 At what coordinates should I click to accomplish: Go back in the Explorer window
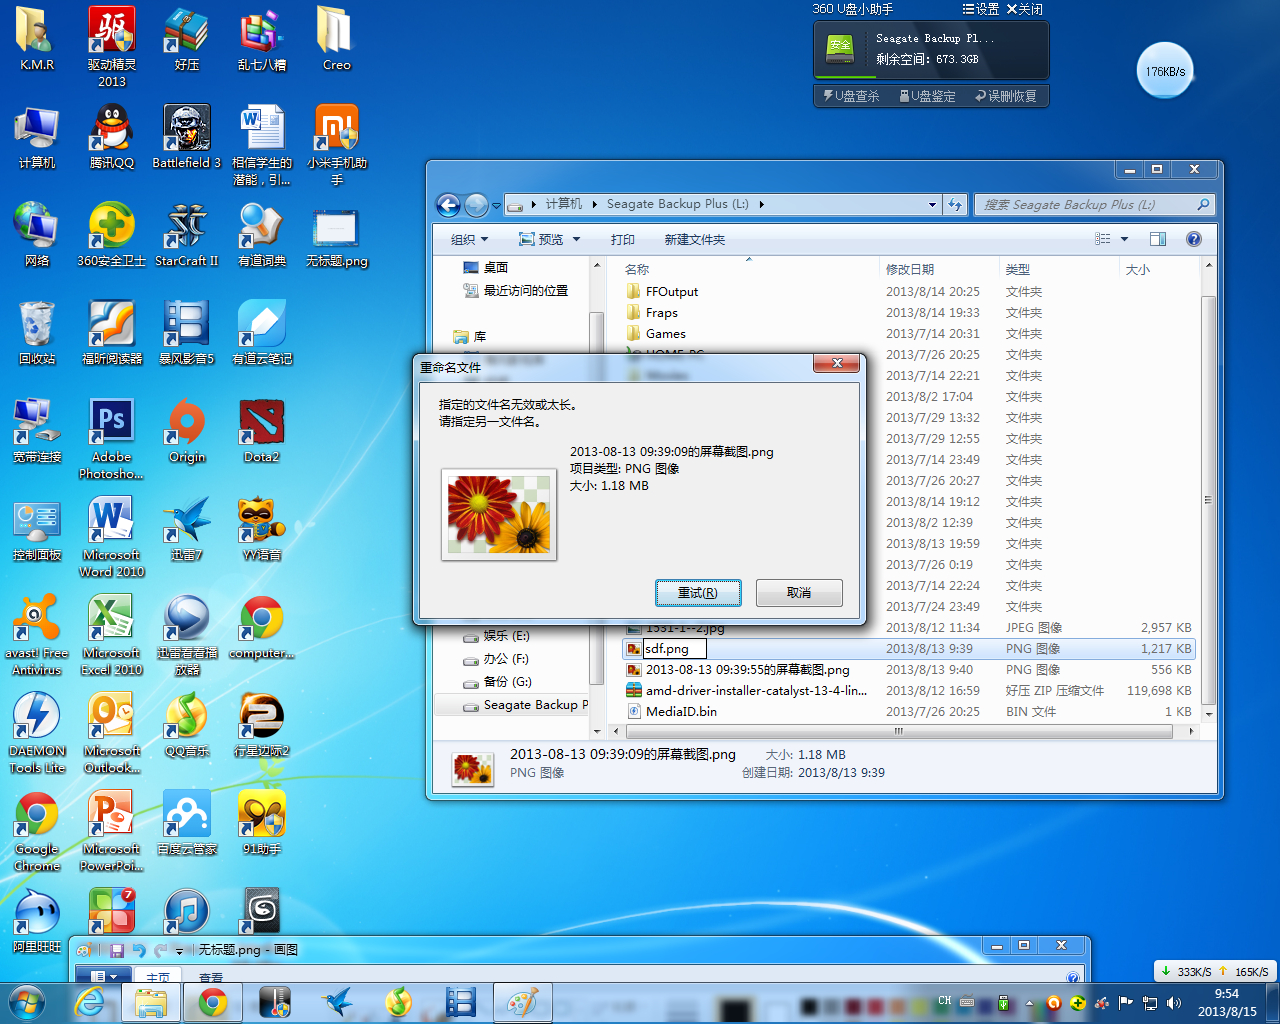[x=449, y=205]
